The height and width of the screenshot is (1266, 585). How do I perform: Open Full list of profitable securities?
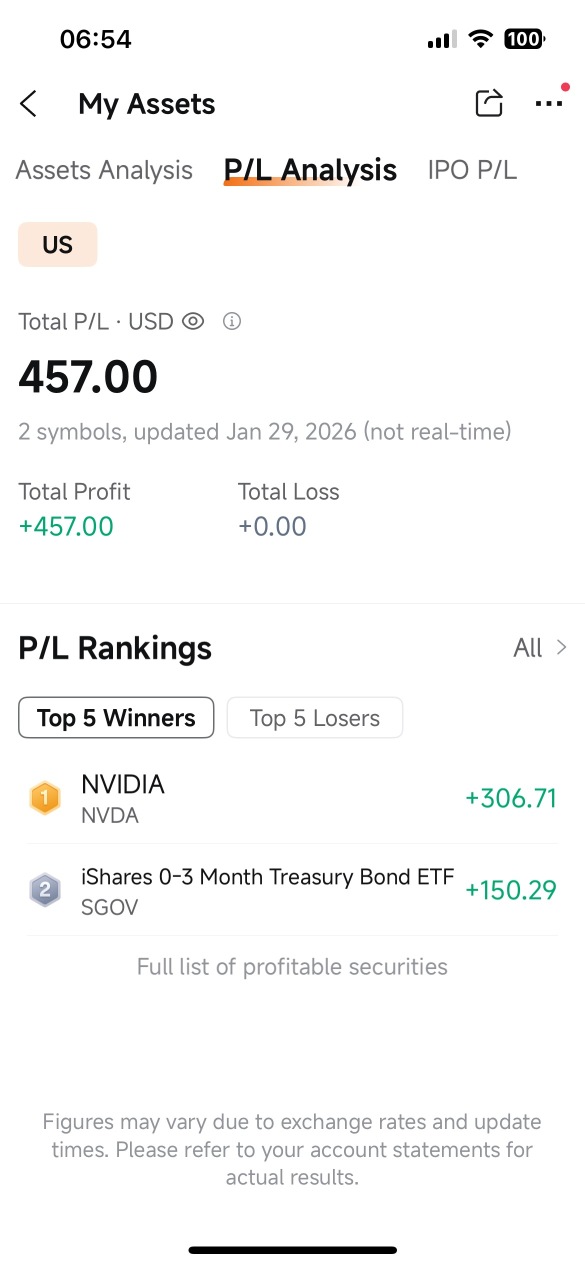tap(292, 967)
